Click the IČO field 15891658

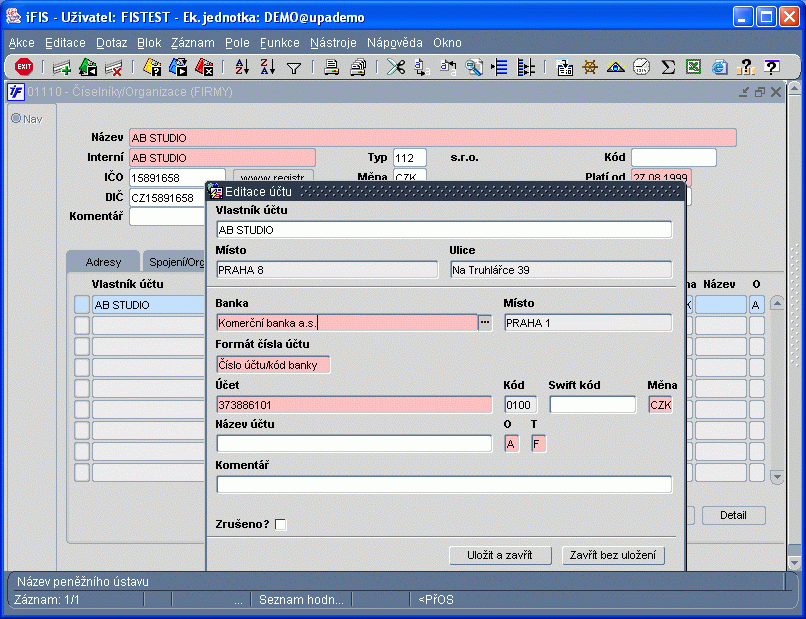click(x=177, y=178)
